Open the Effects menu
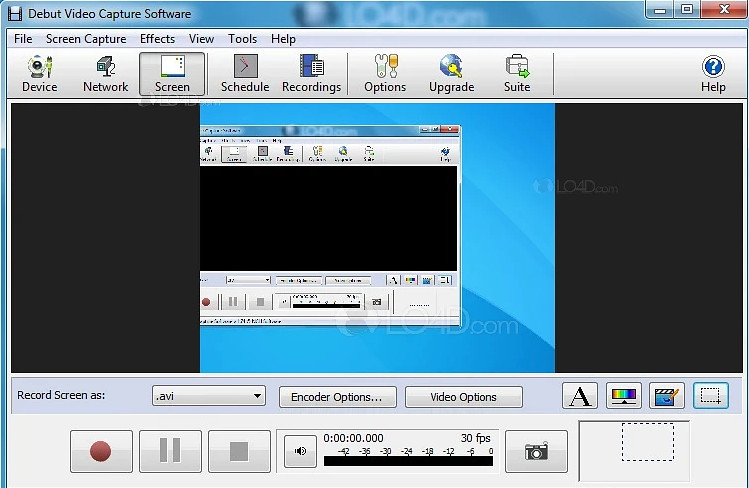Viewport: 749px width, 488px height. coord(157,39)
